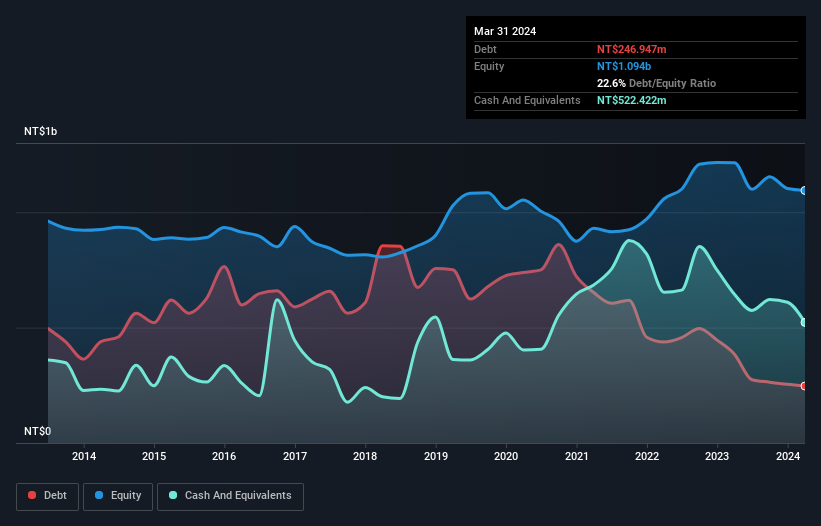Toggle the Cash And Equivalents legend button
Screen dimensions: 821x526
[x=230, y=496]
